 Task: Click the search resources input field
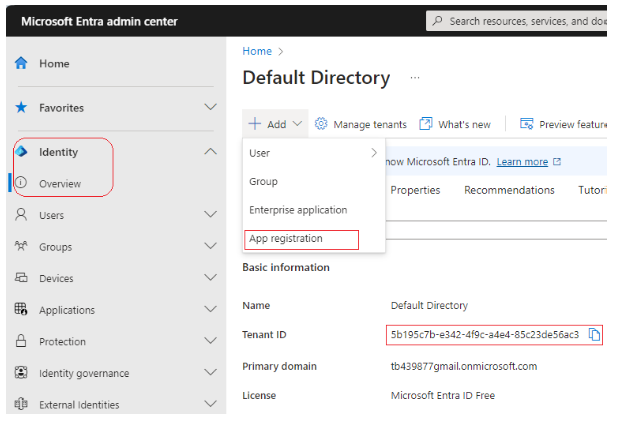(516, 21)
